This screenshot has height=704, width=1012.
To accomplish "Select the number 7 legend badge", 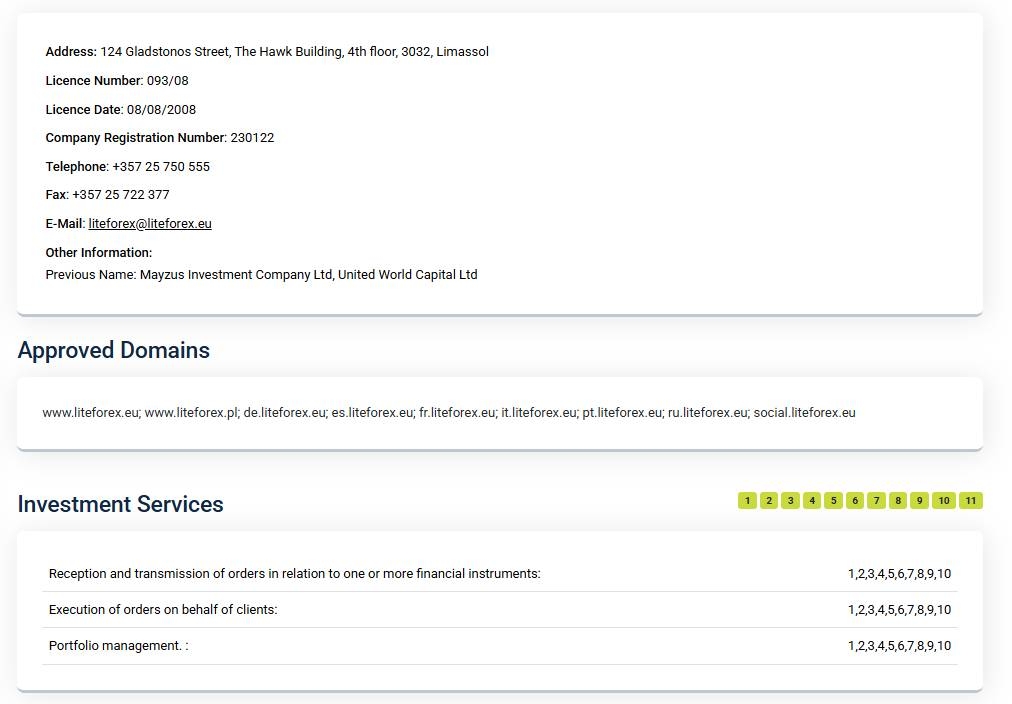I will (876, 501).
